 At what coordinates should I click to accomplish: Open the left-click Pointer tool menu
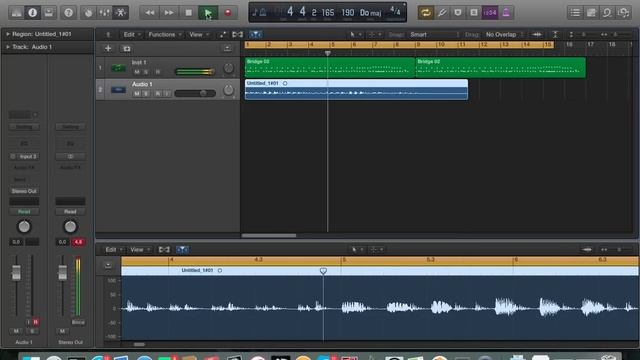[x=355, y=35]
